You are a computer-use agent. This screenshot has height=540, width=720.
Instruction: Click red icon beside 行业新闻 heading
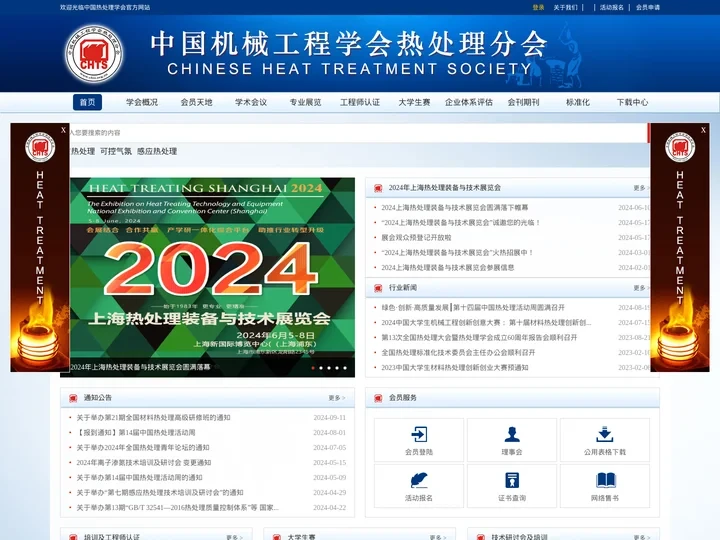pos(378,288)
